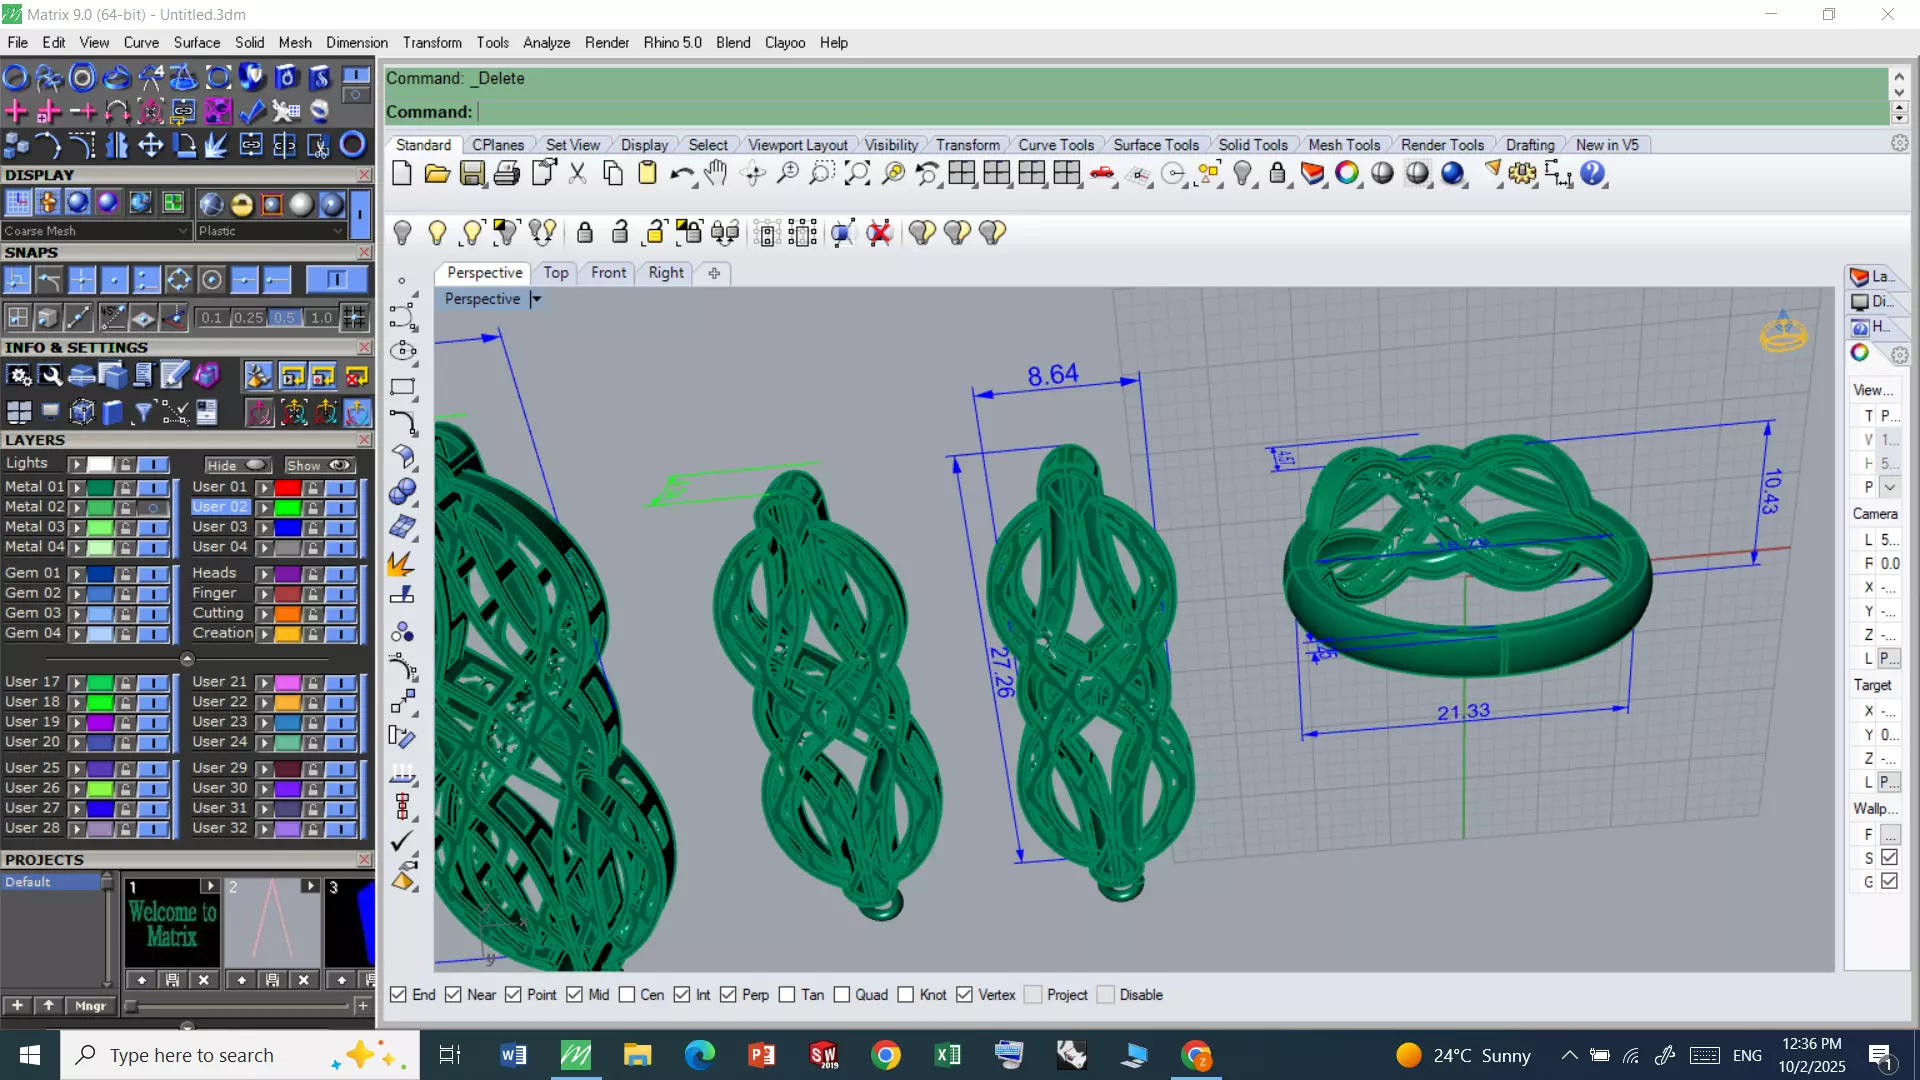This screenshot has width=1920, height=1080.
Task: Expand the User 01 layer arrow
Action: coord(264,488)
